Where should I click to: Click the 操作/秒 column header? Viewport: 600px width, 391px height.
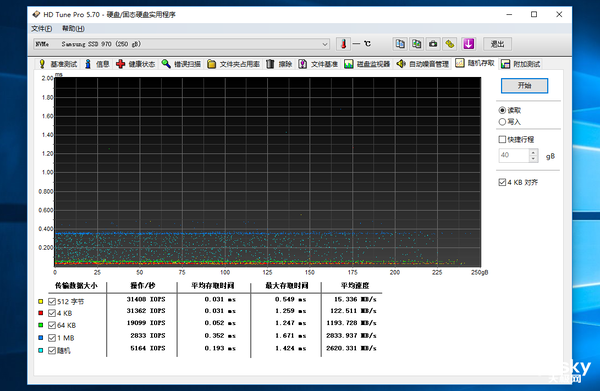click(142, 285)
